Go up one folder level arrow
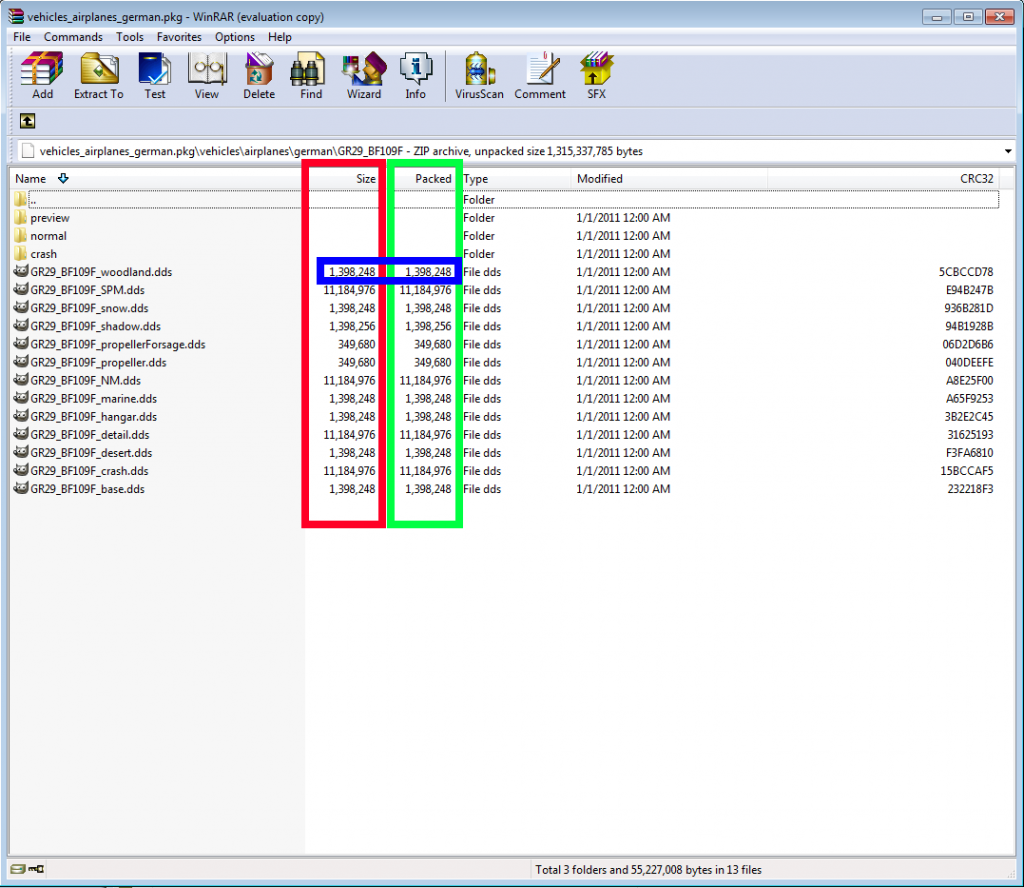Screen dimensions: 1024x888 coord(27,121)
